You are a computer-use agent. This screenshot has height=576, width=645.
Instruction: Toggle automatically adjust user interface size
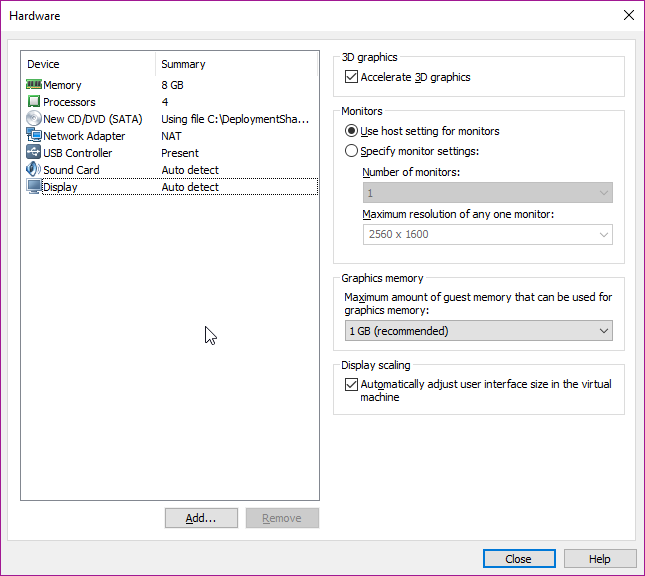pos(351,384)
